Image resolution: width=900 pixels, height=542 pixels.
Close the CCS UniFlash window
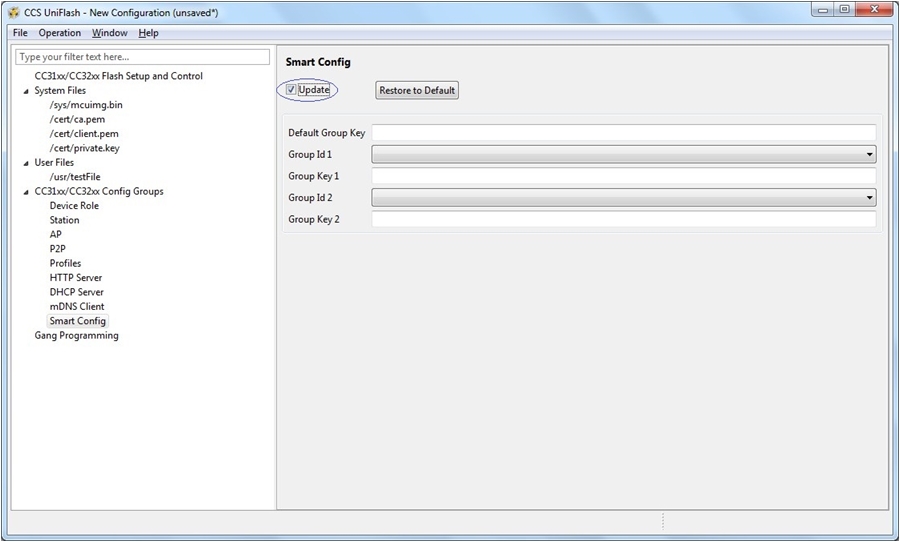pos(874,10)
